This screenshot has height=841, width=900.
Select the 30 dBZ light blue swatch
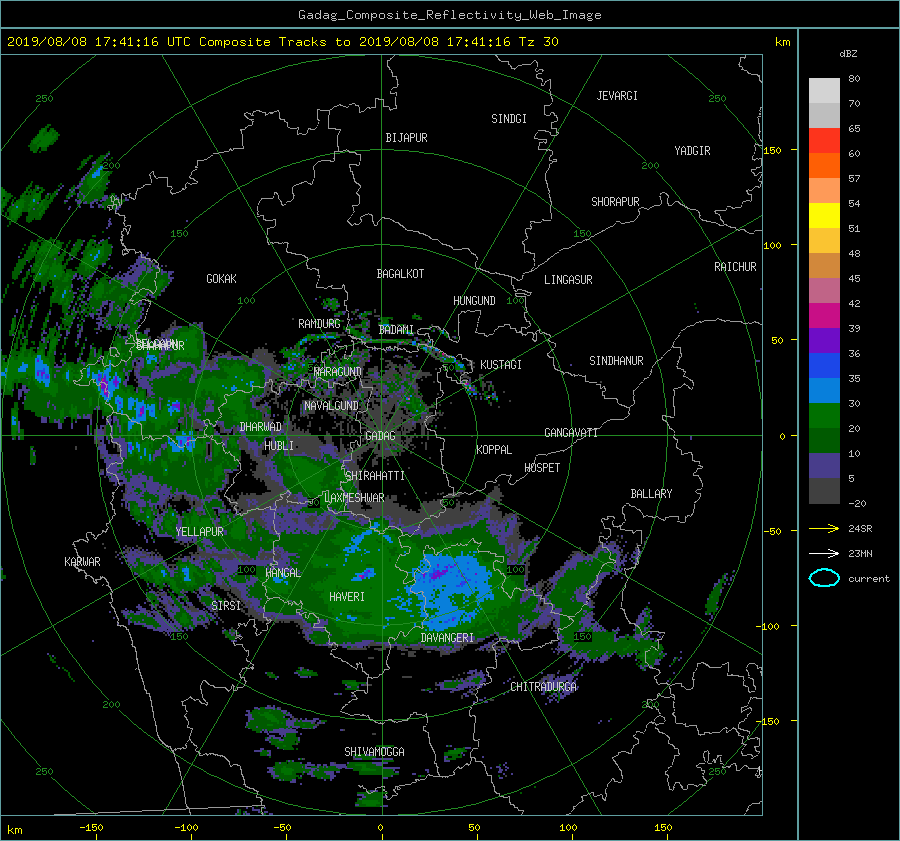click(x=824, y=390)
